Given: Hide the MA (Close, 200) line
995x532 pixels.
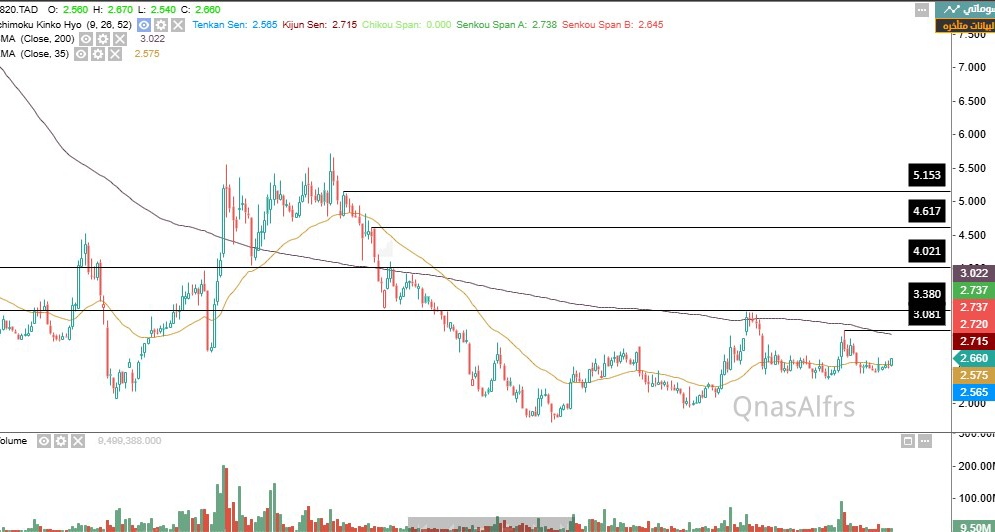Looking at the screenshot, I should click(86, 39).
